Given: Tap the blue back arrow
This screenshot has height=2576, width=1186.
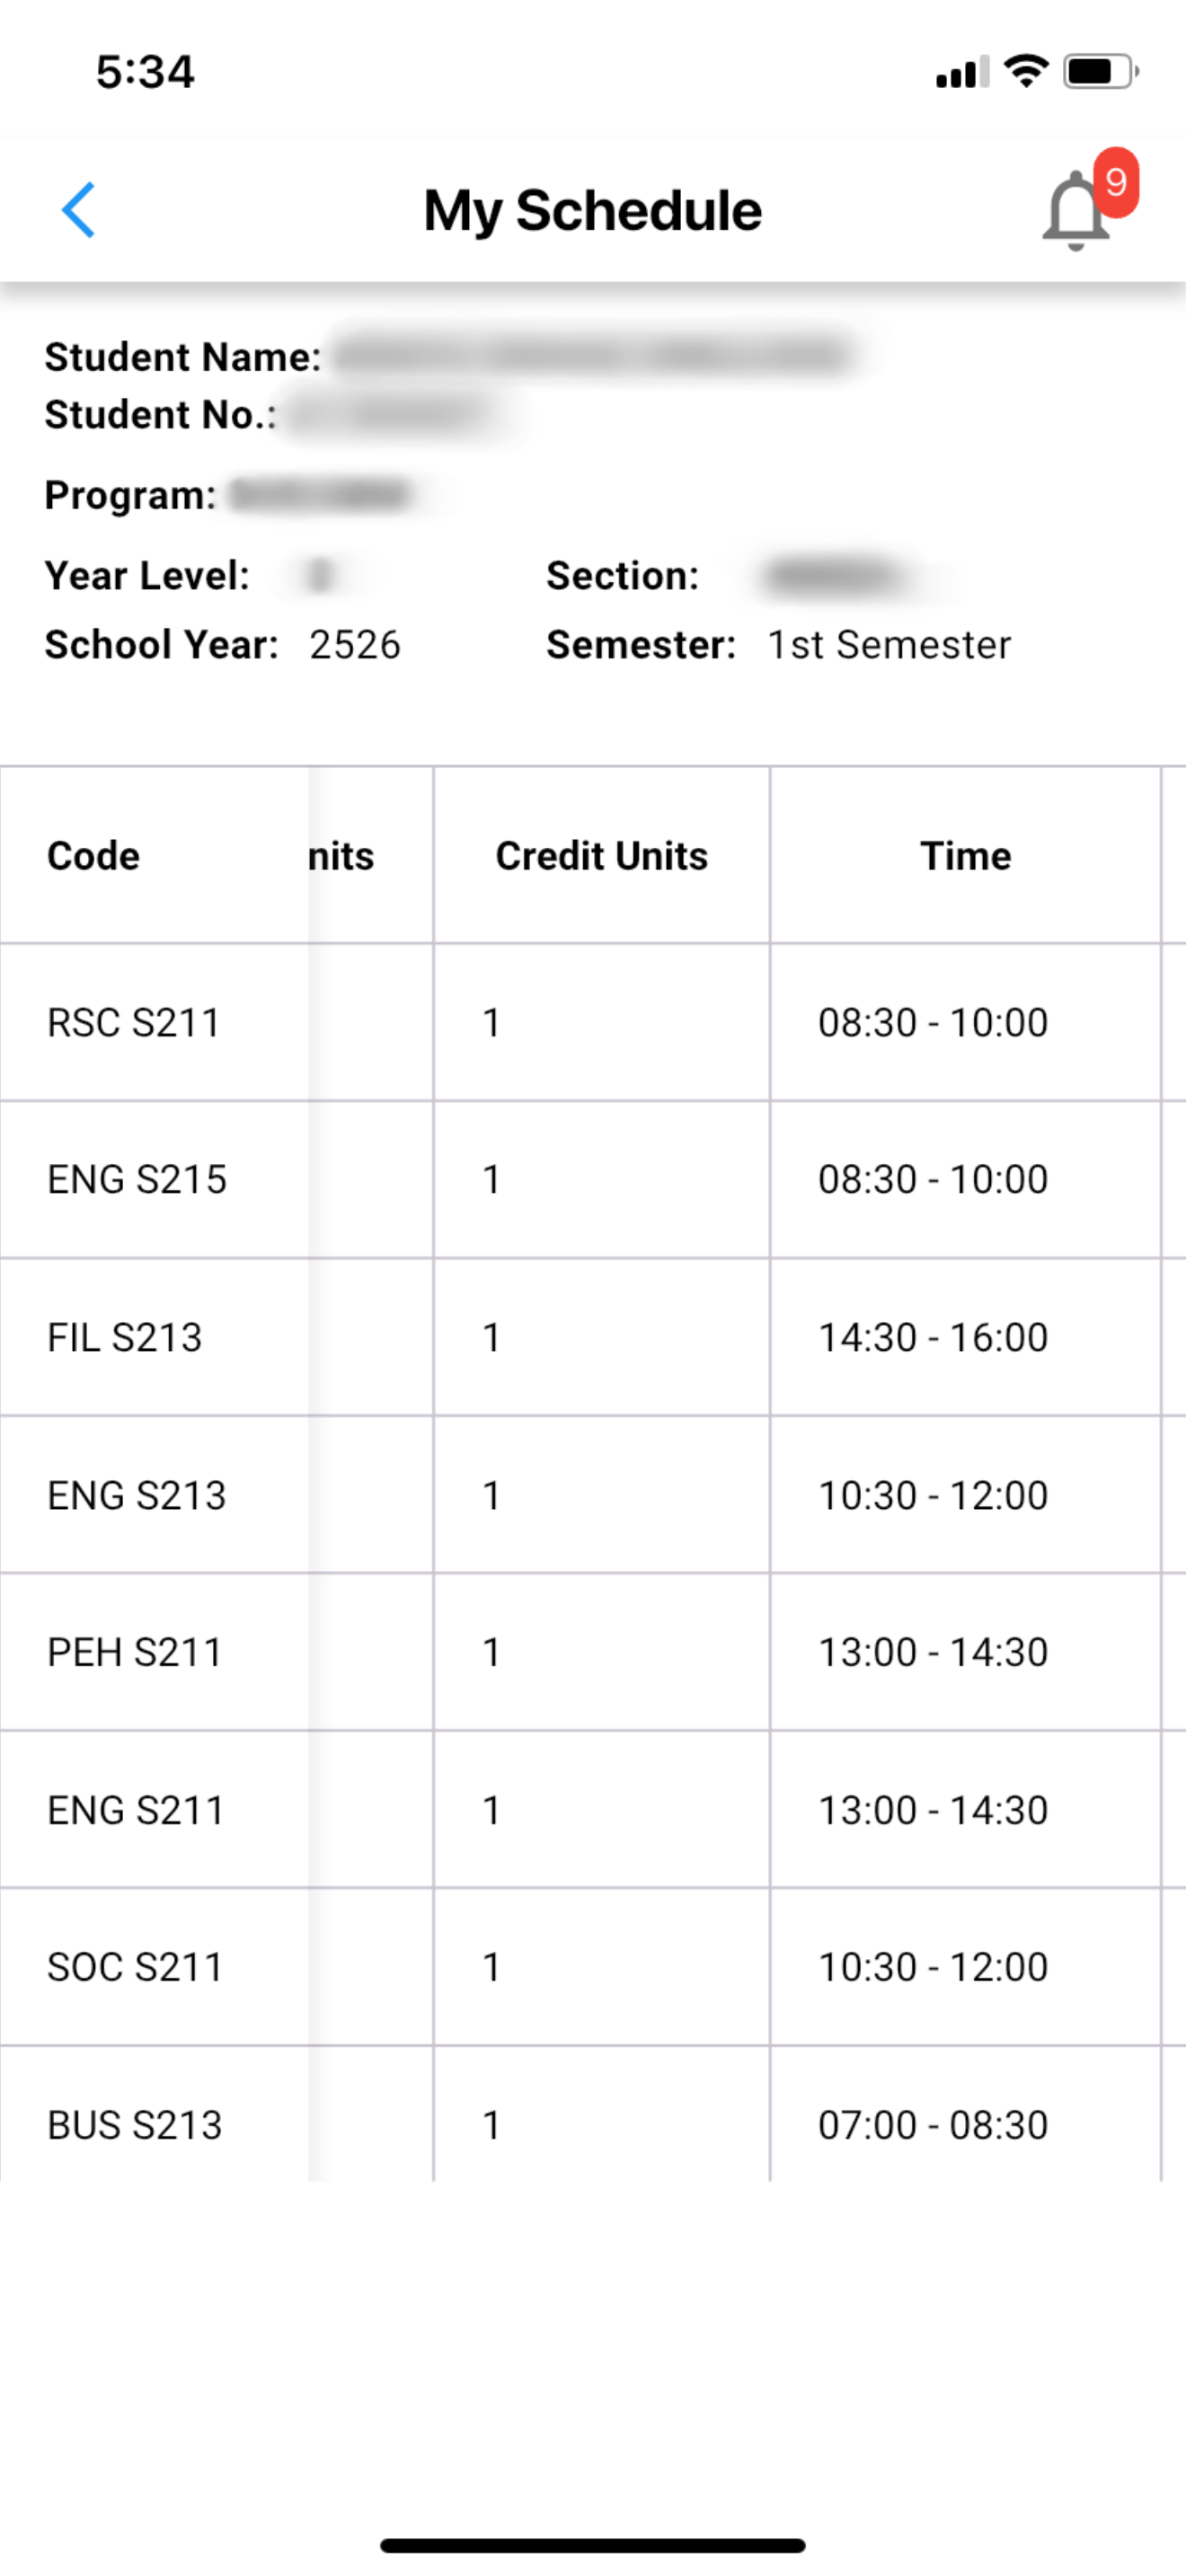Looking at the screenshot, I should (78, 210).
